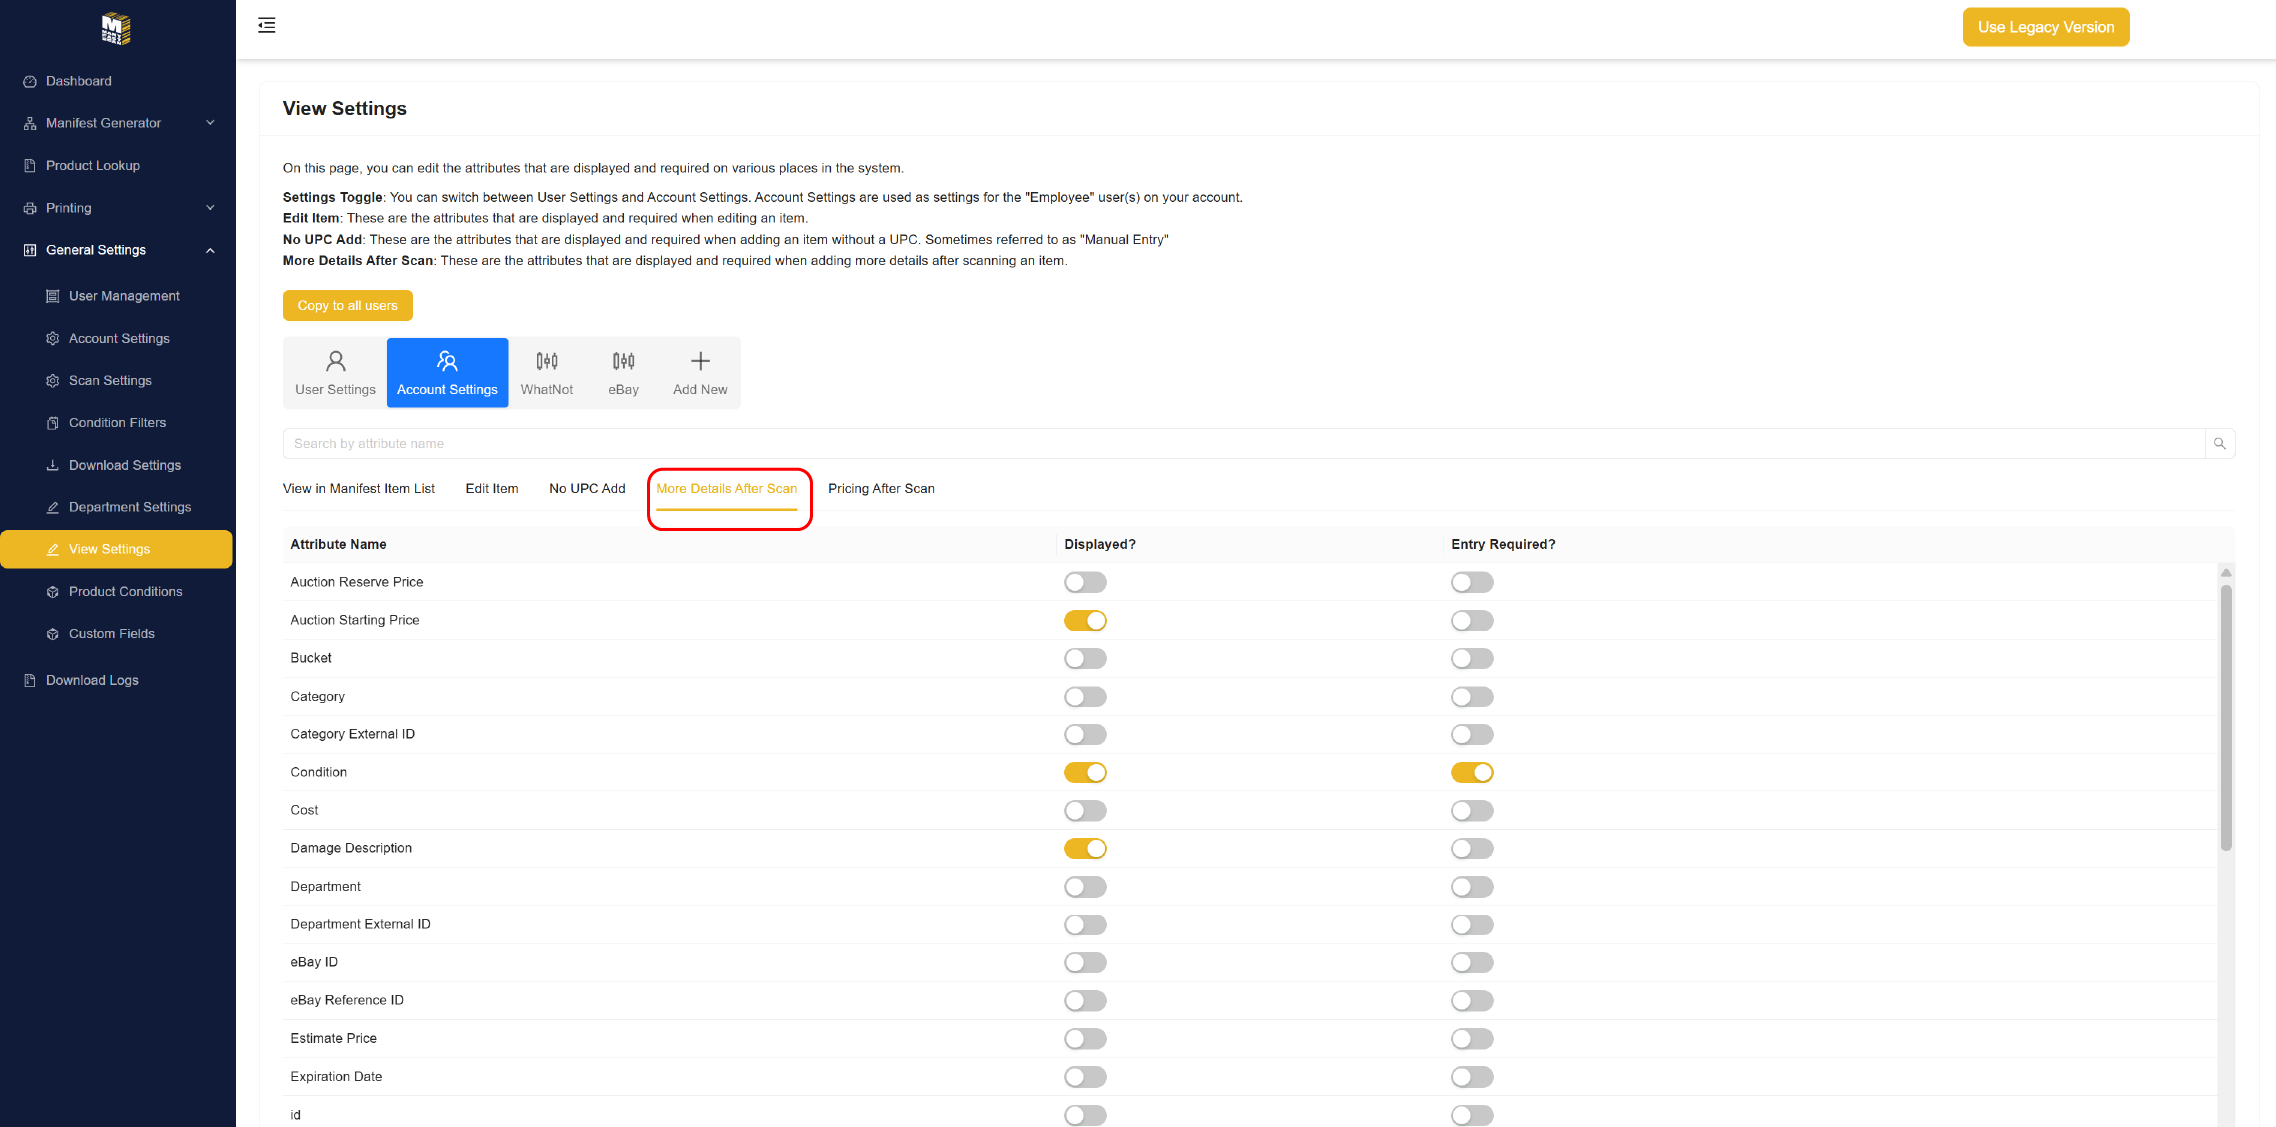
Task: Switch to Pricing After Scan tab
Action: (881, 489)
